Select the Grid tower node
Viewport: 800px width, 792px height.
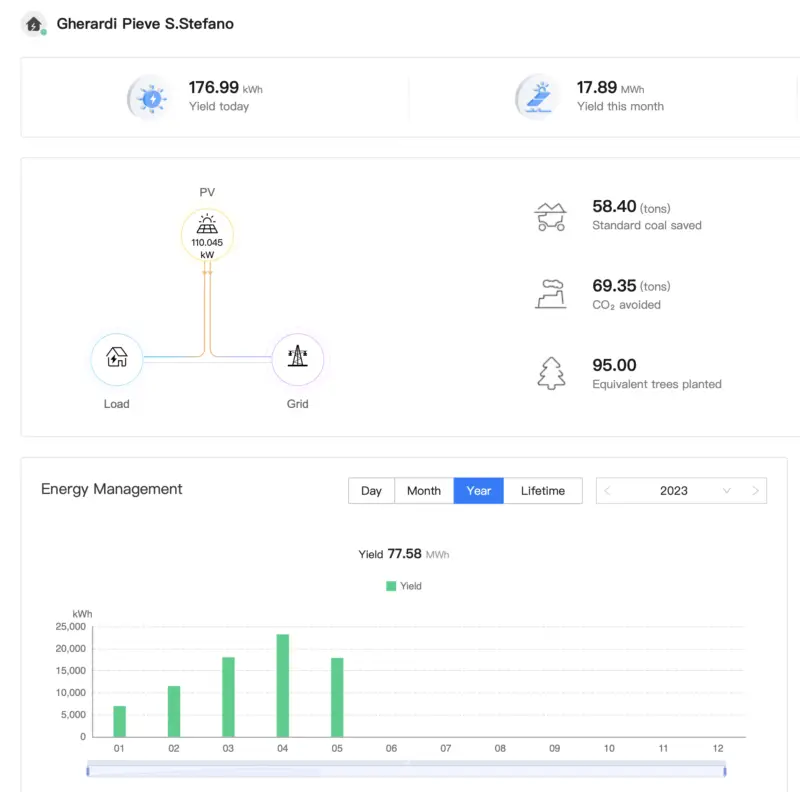[x=297, y=359]
